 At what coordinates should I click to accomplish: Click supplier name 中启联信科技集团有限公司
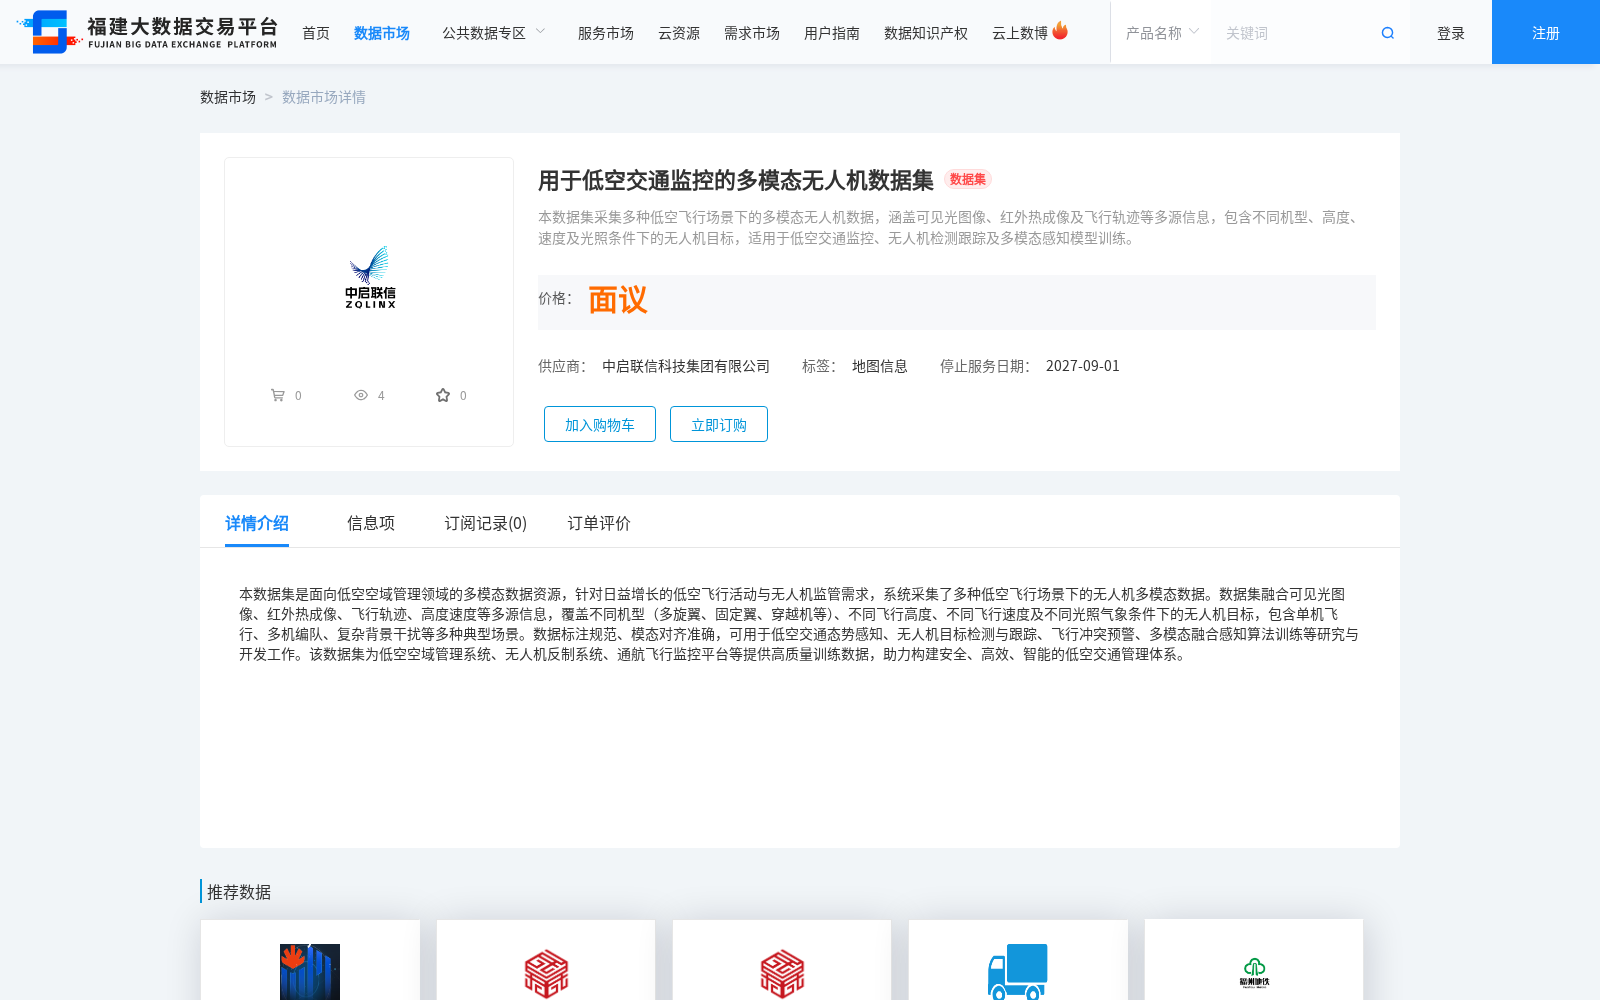(686, 366)
